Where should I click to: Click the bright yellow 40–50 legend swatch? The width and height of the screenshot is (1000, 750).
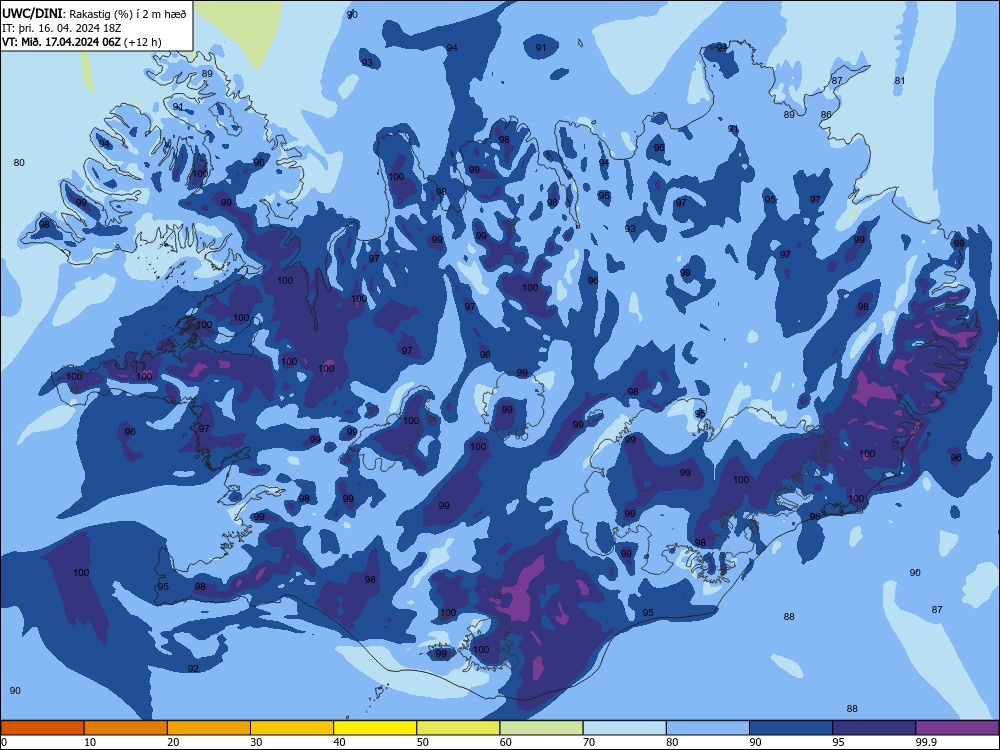point(375,728)
